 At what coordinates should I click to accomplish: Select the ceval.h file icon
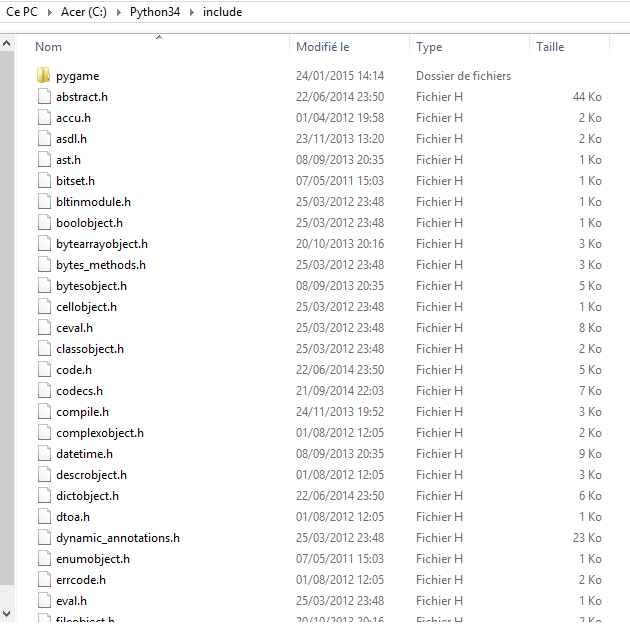click(x=43, y=328)
